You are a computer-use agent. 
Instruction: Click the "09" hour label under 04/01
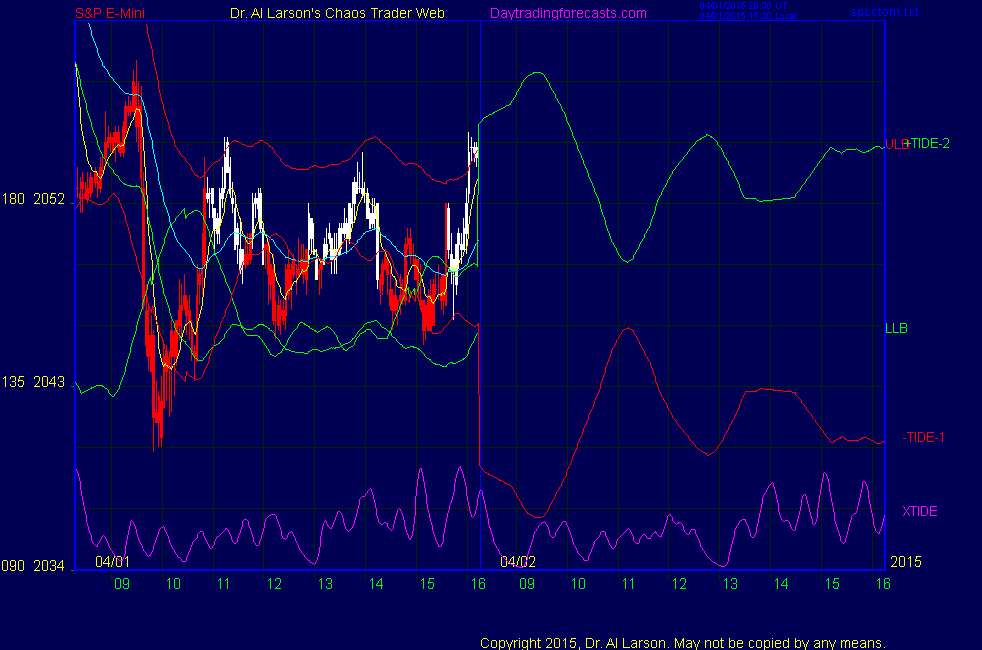(x=122, y=584)
